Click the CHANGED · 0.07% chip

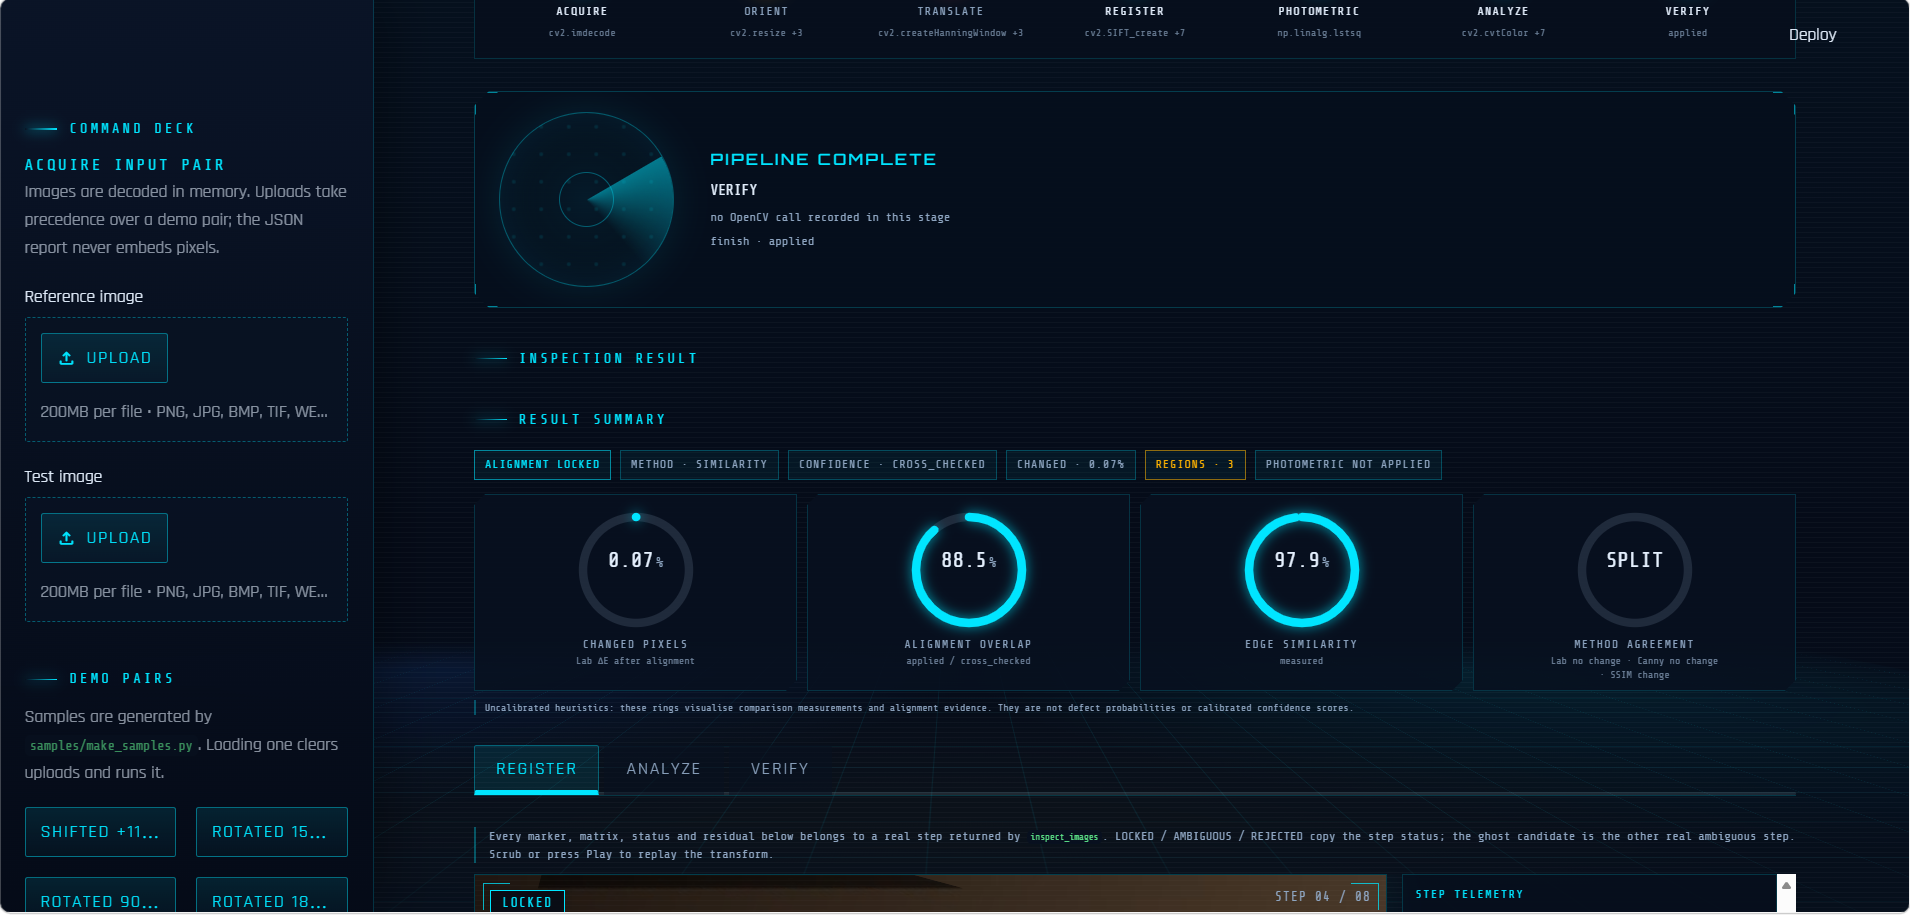coord(1071,465)
